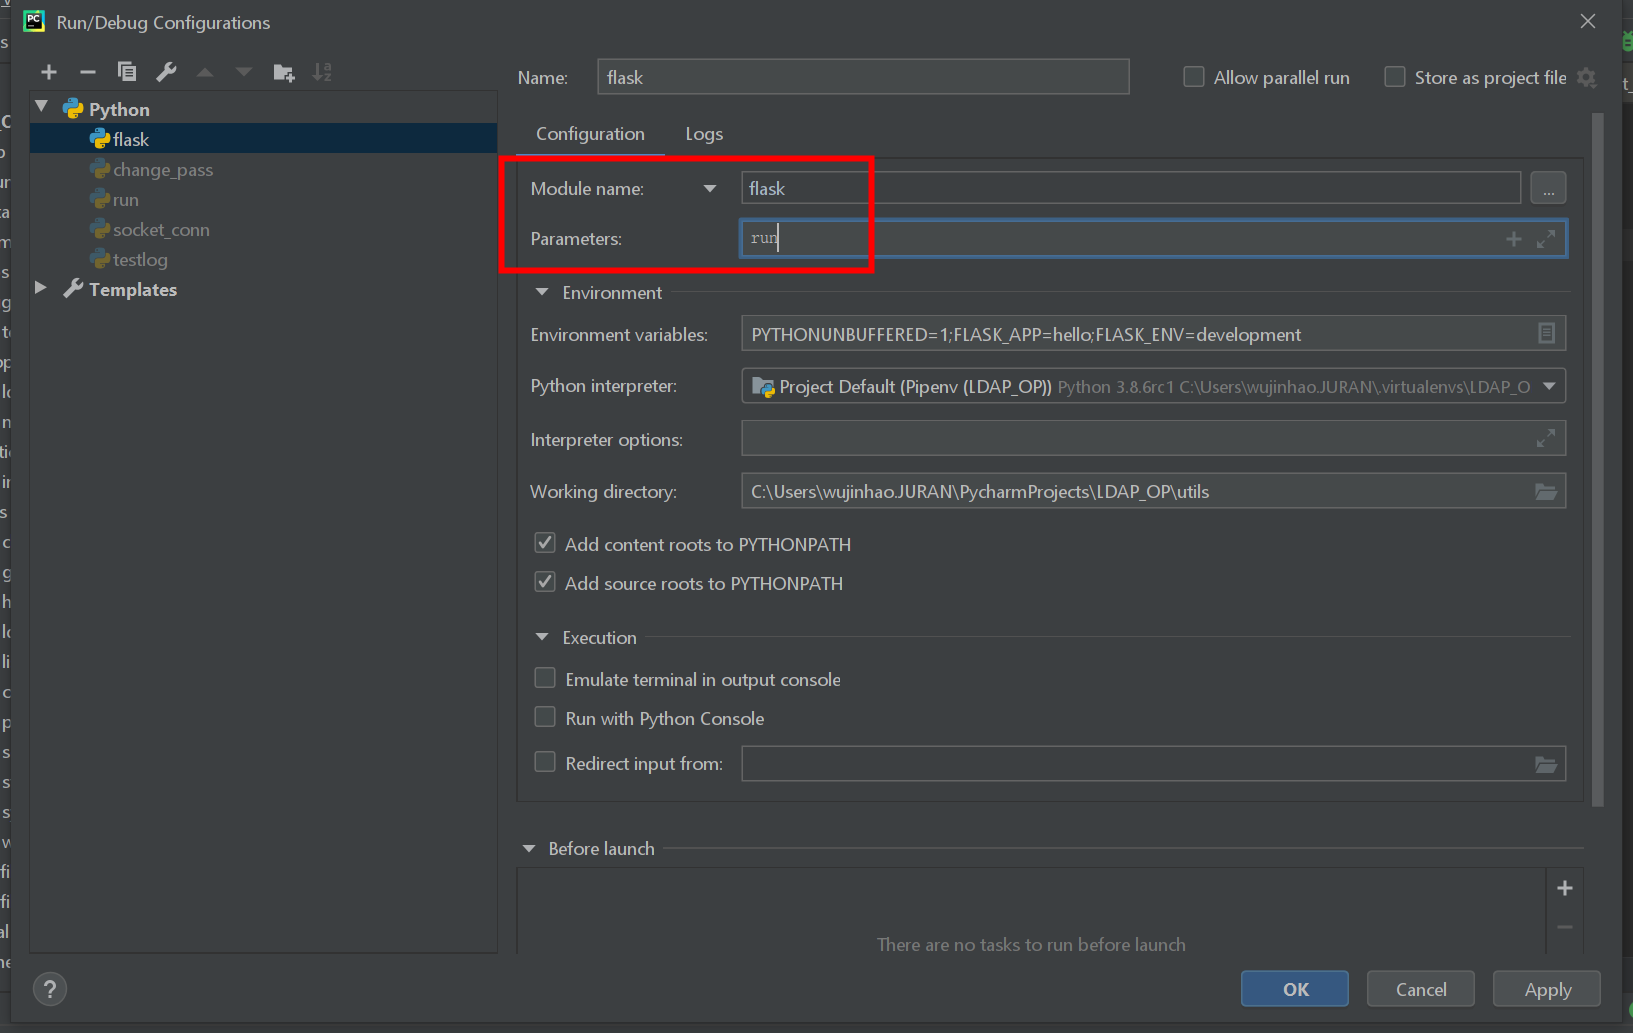Browse for working directory folder icon

tap(1546, 491)
